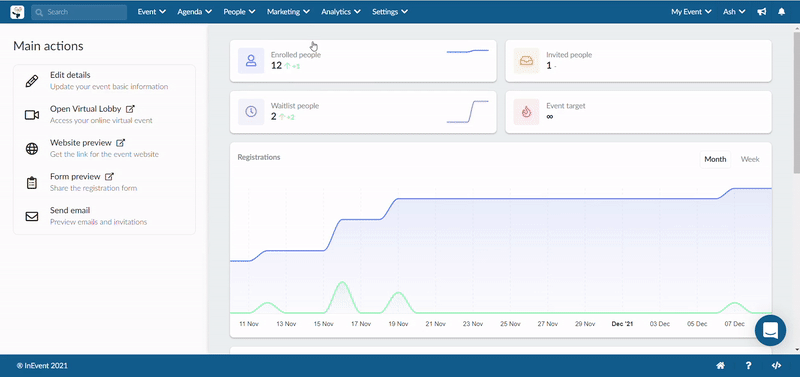The width and height of the screenshot is (800, 377).
Task: Click the Search input field
Action: 79,12
